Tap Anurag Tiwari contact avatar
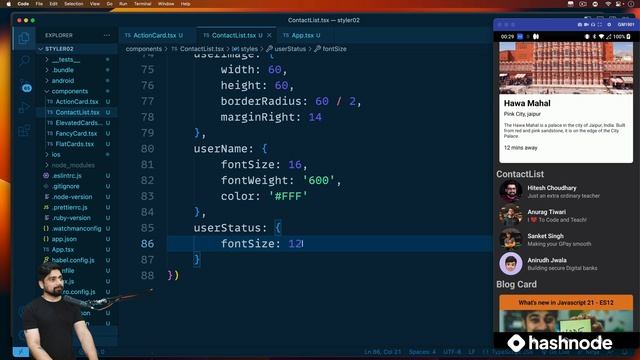Screen dimensions: 640x360 510,216
